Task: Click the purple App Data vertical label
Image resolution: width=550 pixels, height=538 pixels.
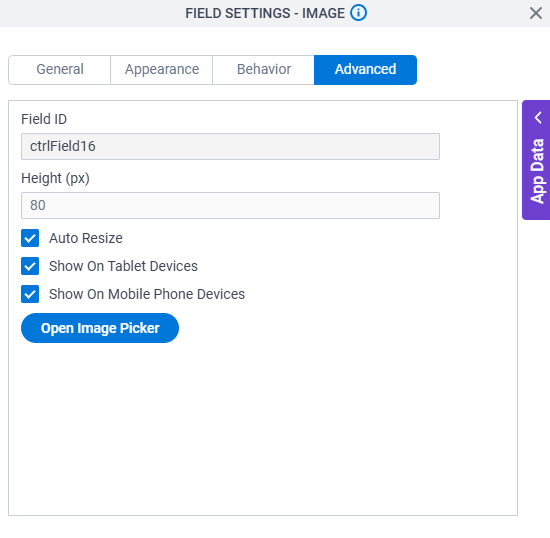Action: (x=537, y=172)
